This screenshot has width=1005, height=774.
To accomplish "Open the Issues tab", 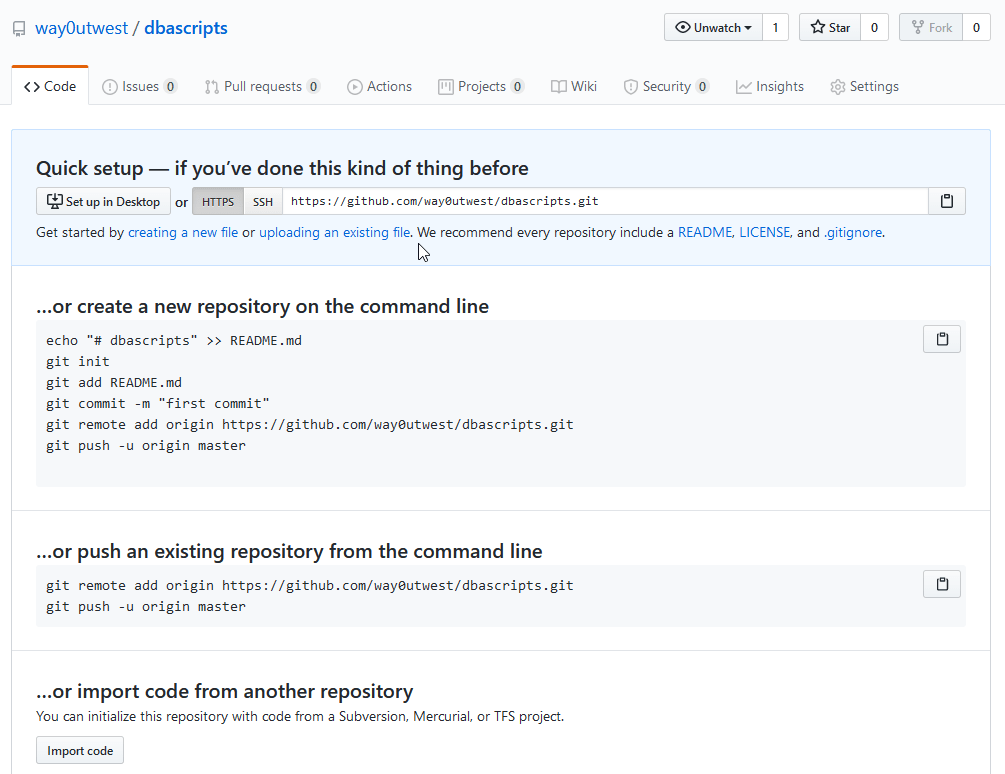I will tap(139, 87).
